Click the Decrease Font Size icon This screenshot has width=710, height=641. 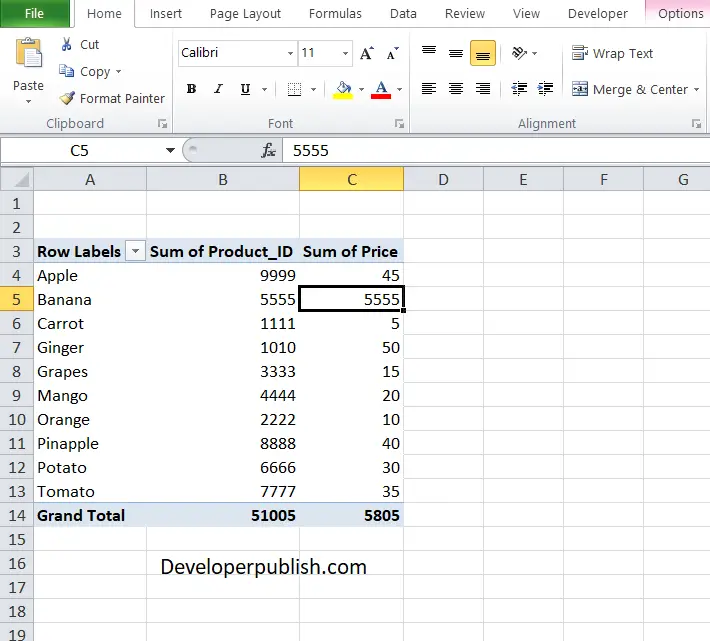(393, 53)
